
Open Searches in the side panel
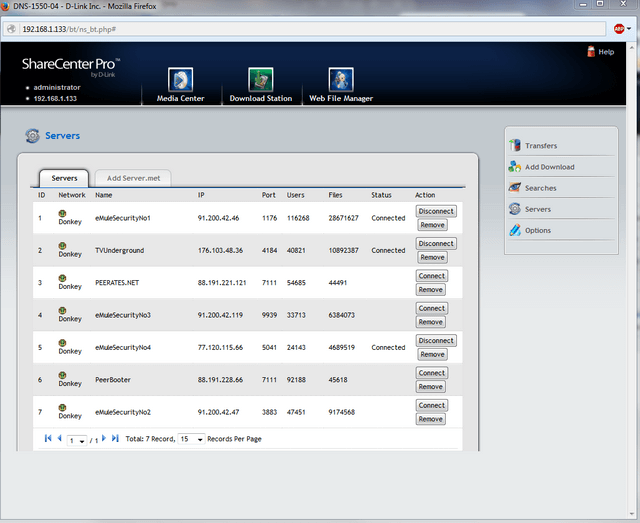540,188
